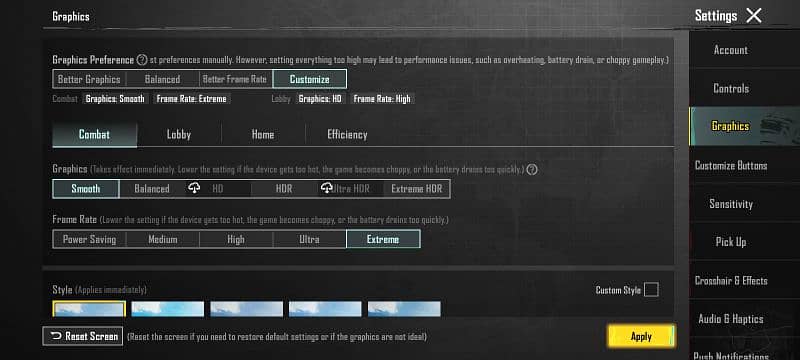Click the Reset Screen button
This screenshot has width=800, height=360.
click(x=83, y=336)
